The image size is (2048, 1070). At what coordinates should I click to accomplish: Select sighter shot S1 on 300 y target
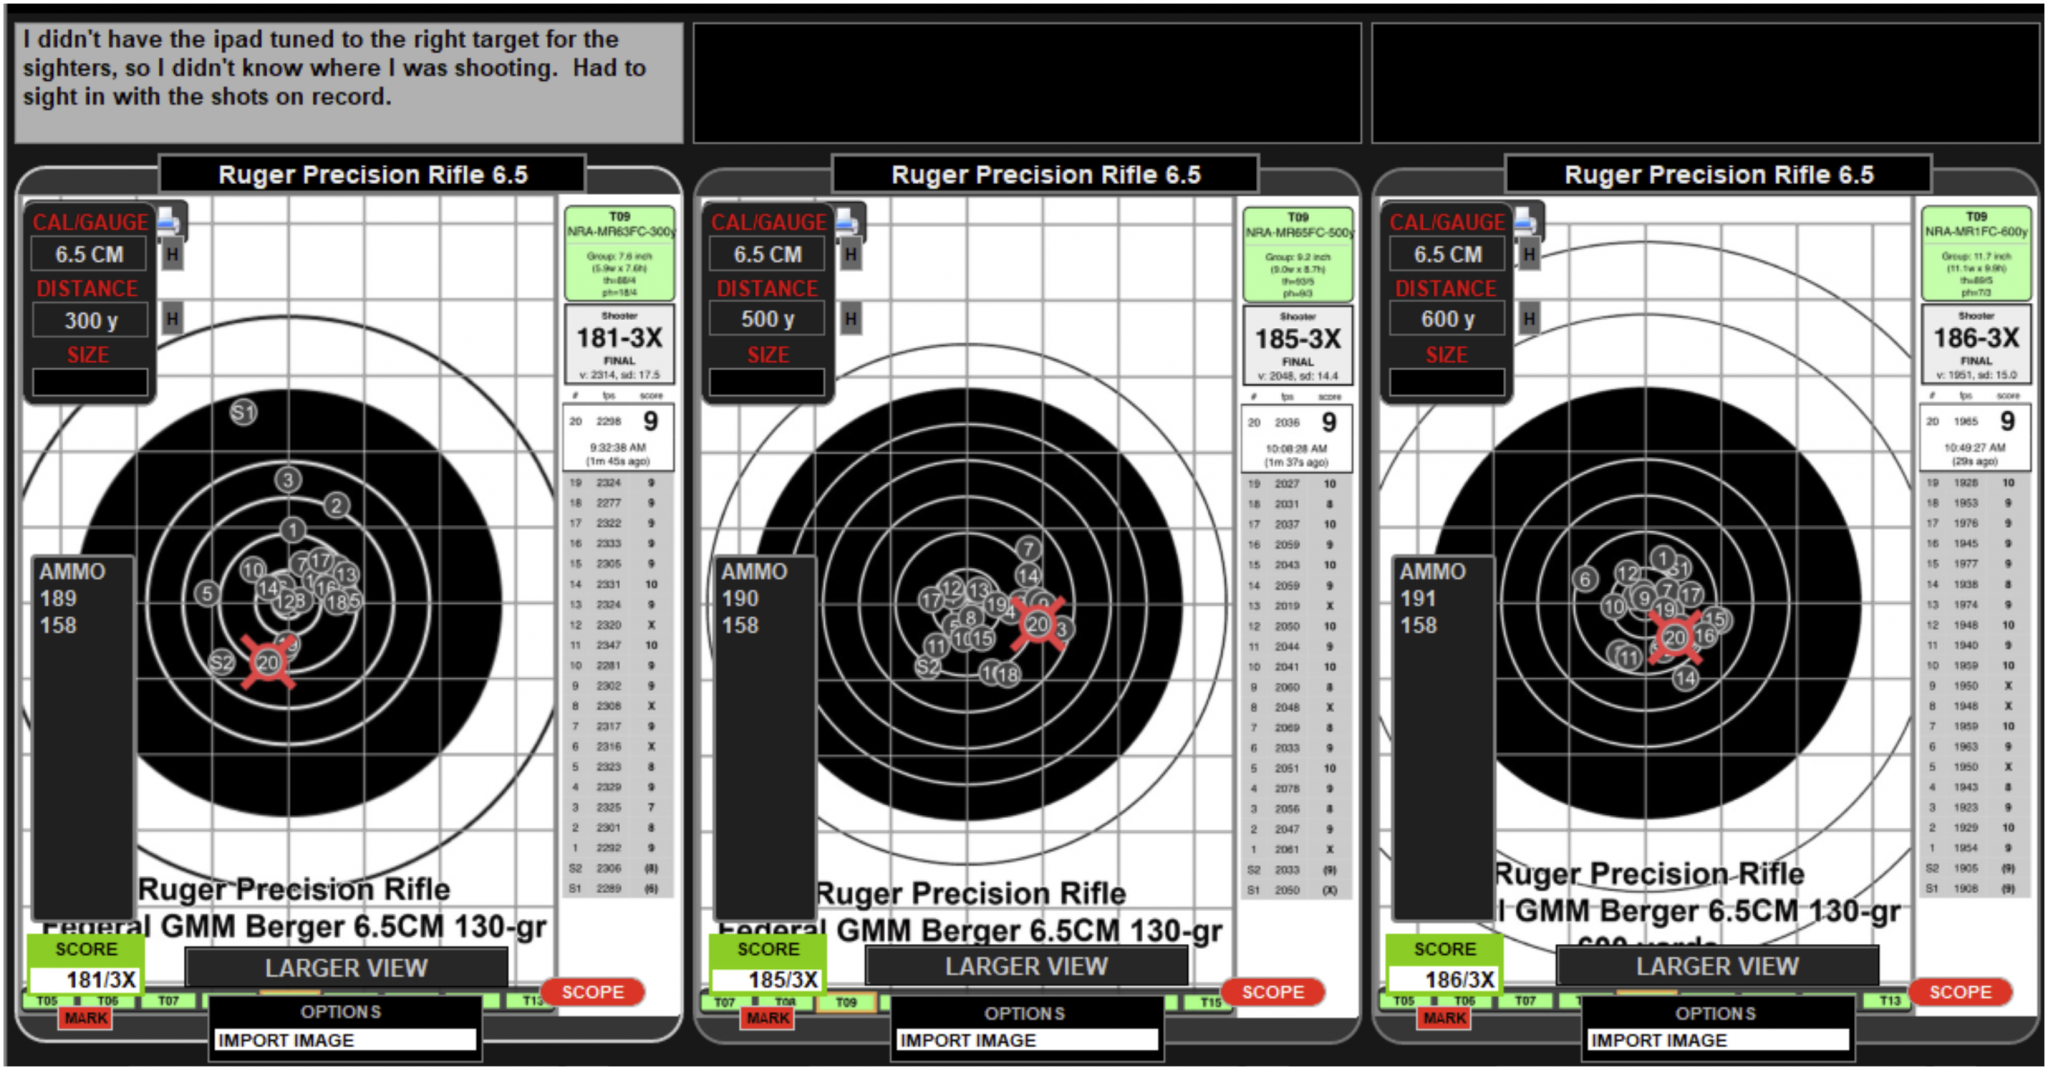pos(243,412)
